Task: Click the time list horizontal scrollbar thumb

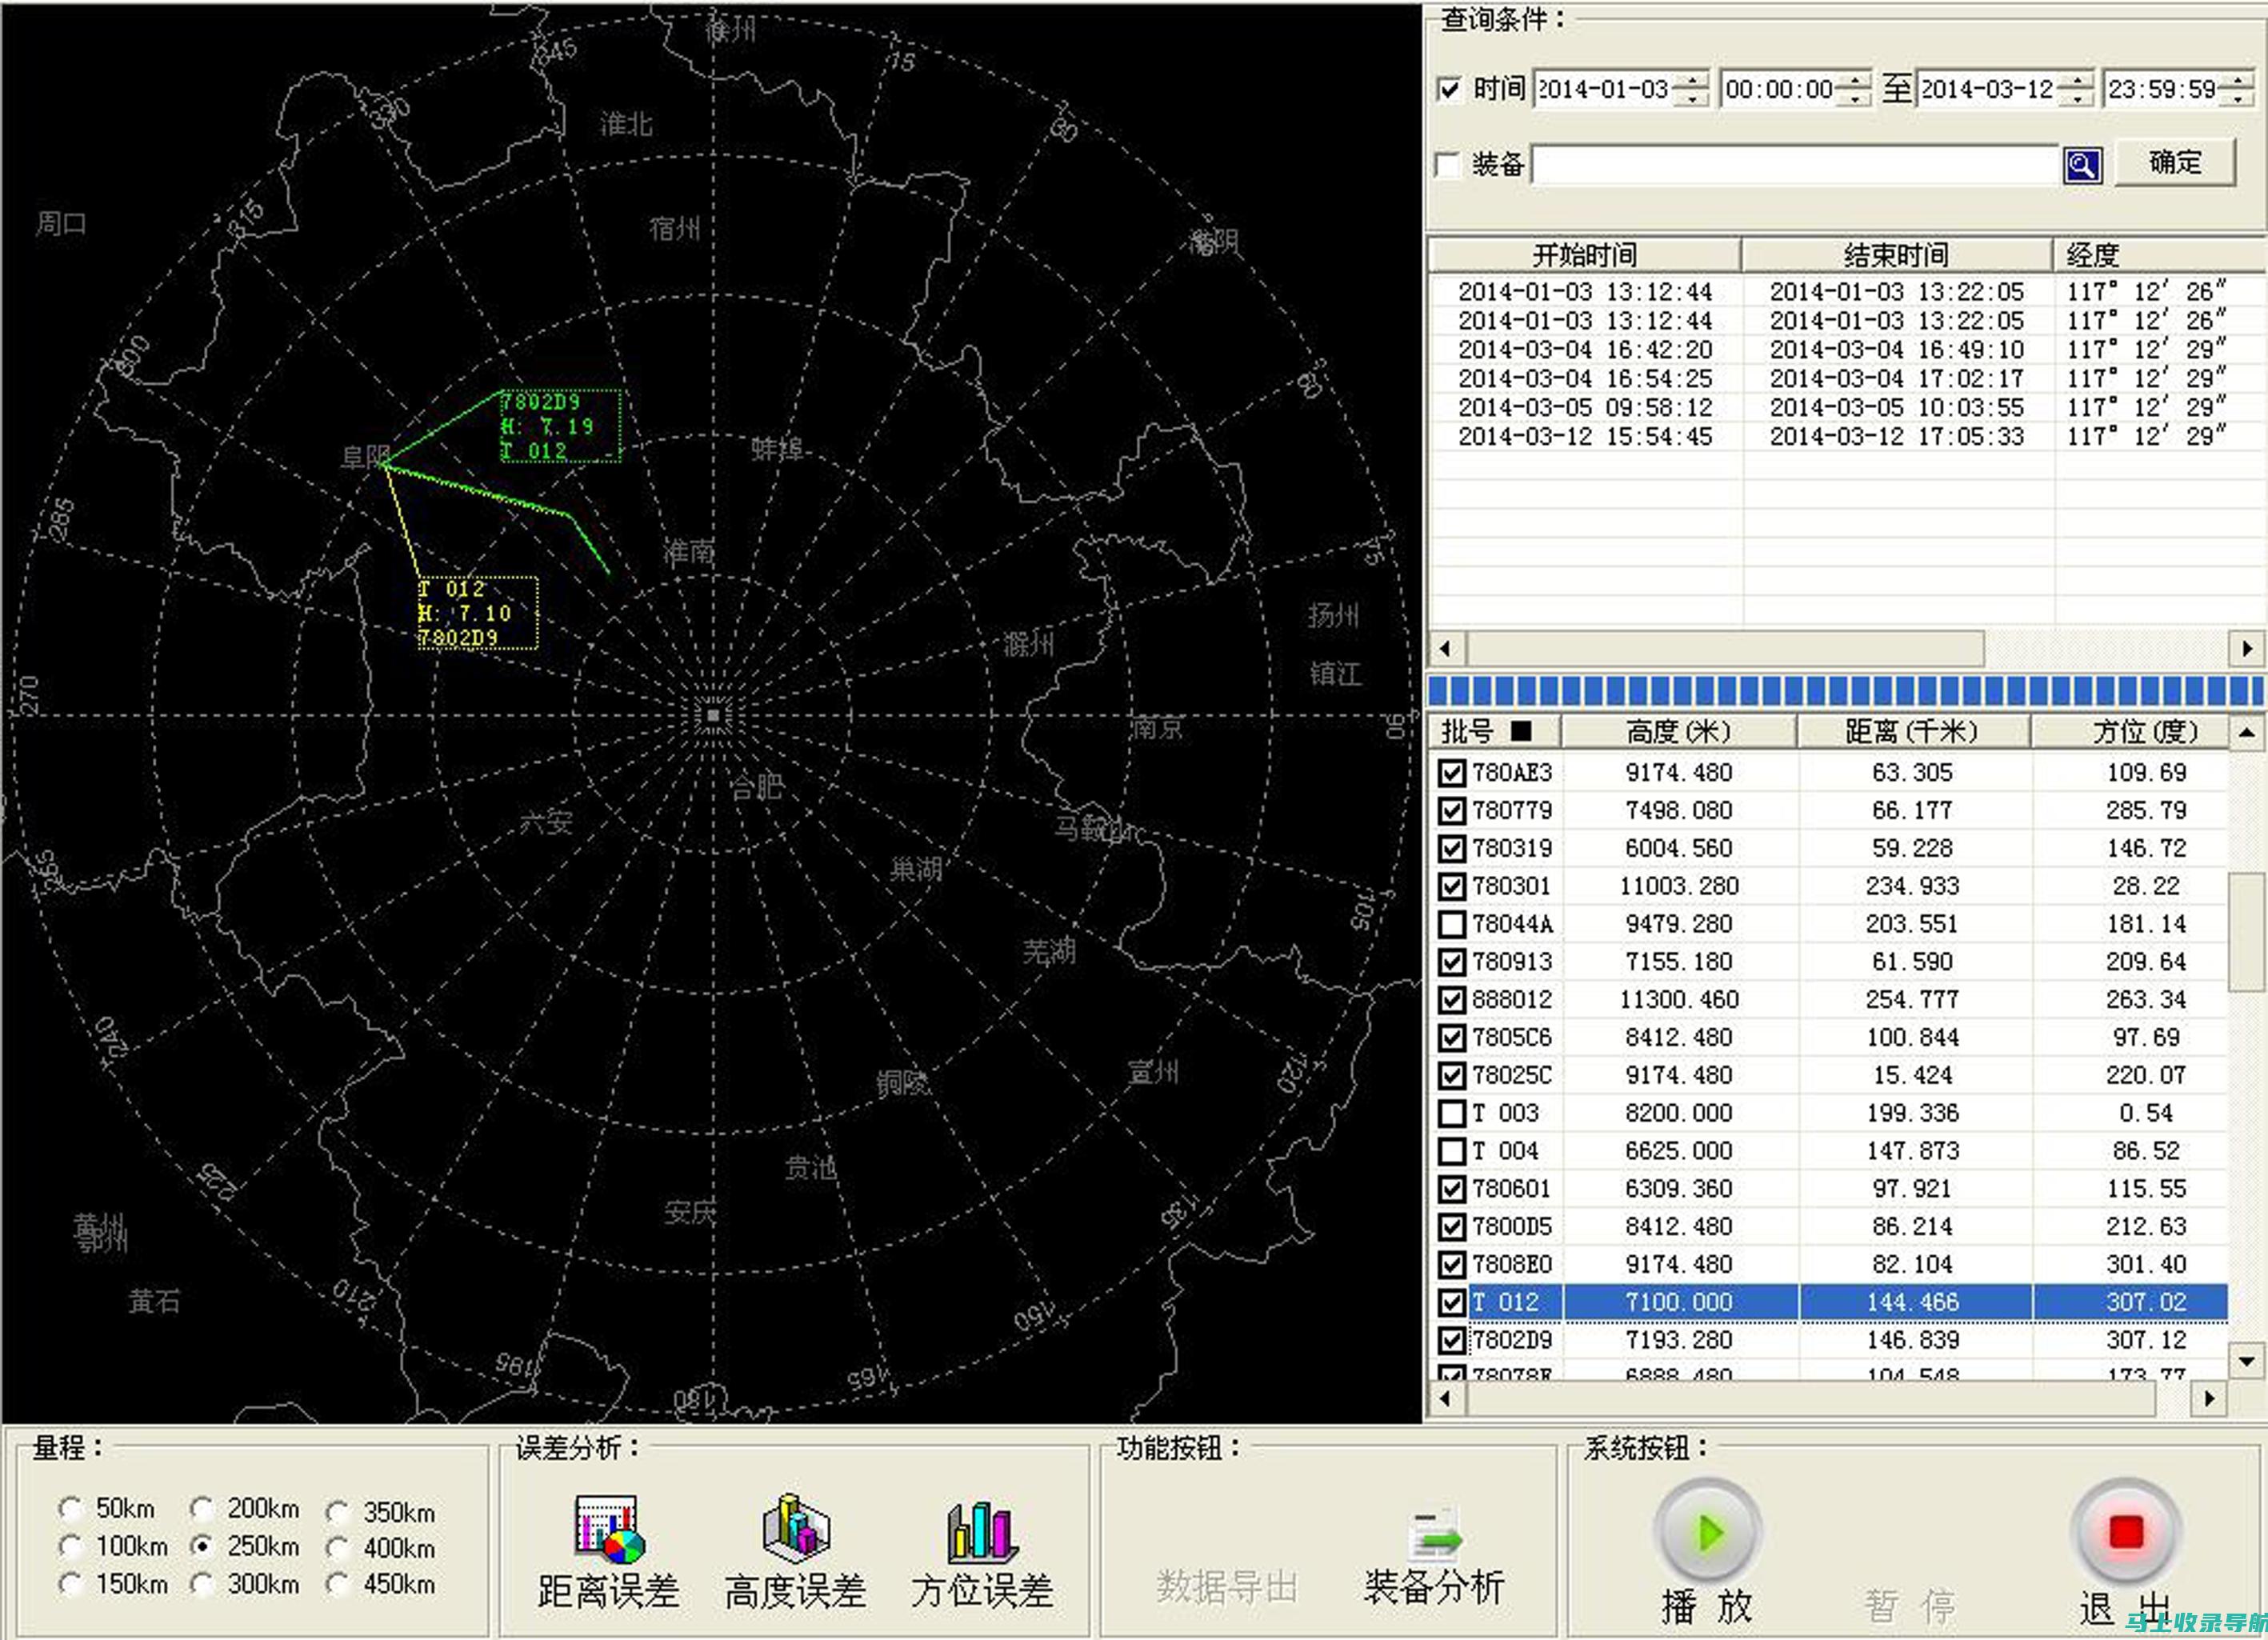Action: (1725, 649)
